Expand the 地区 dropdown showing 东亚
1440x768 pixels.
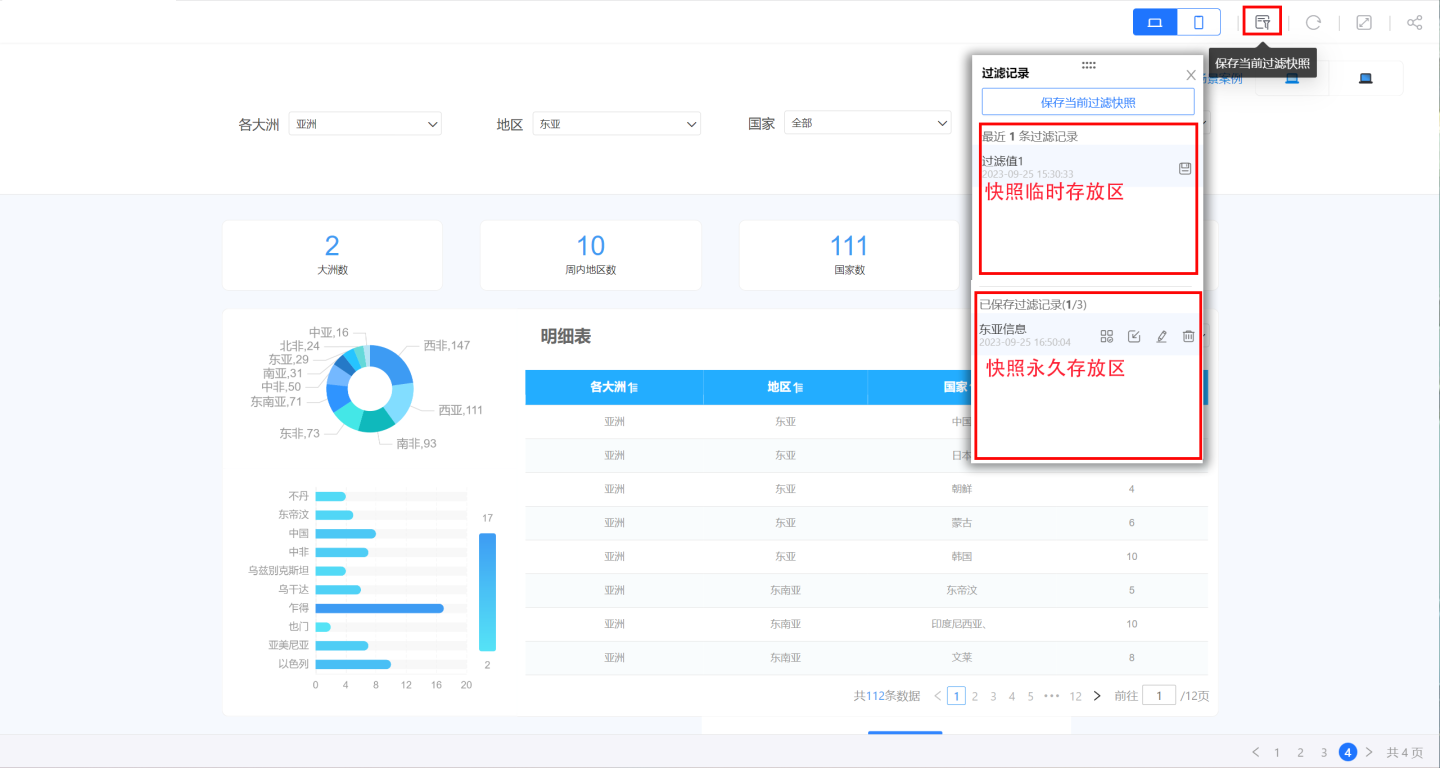click(616, 124)
